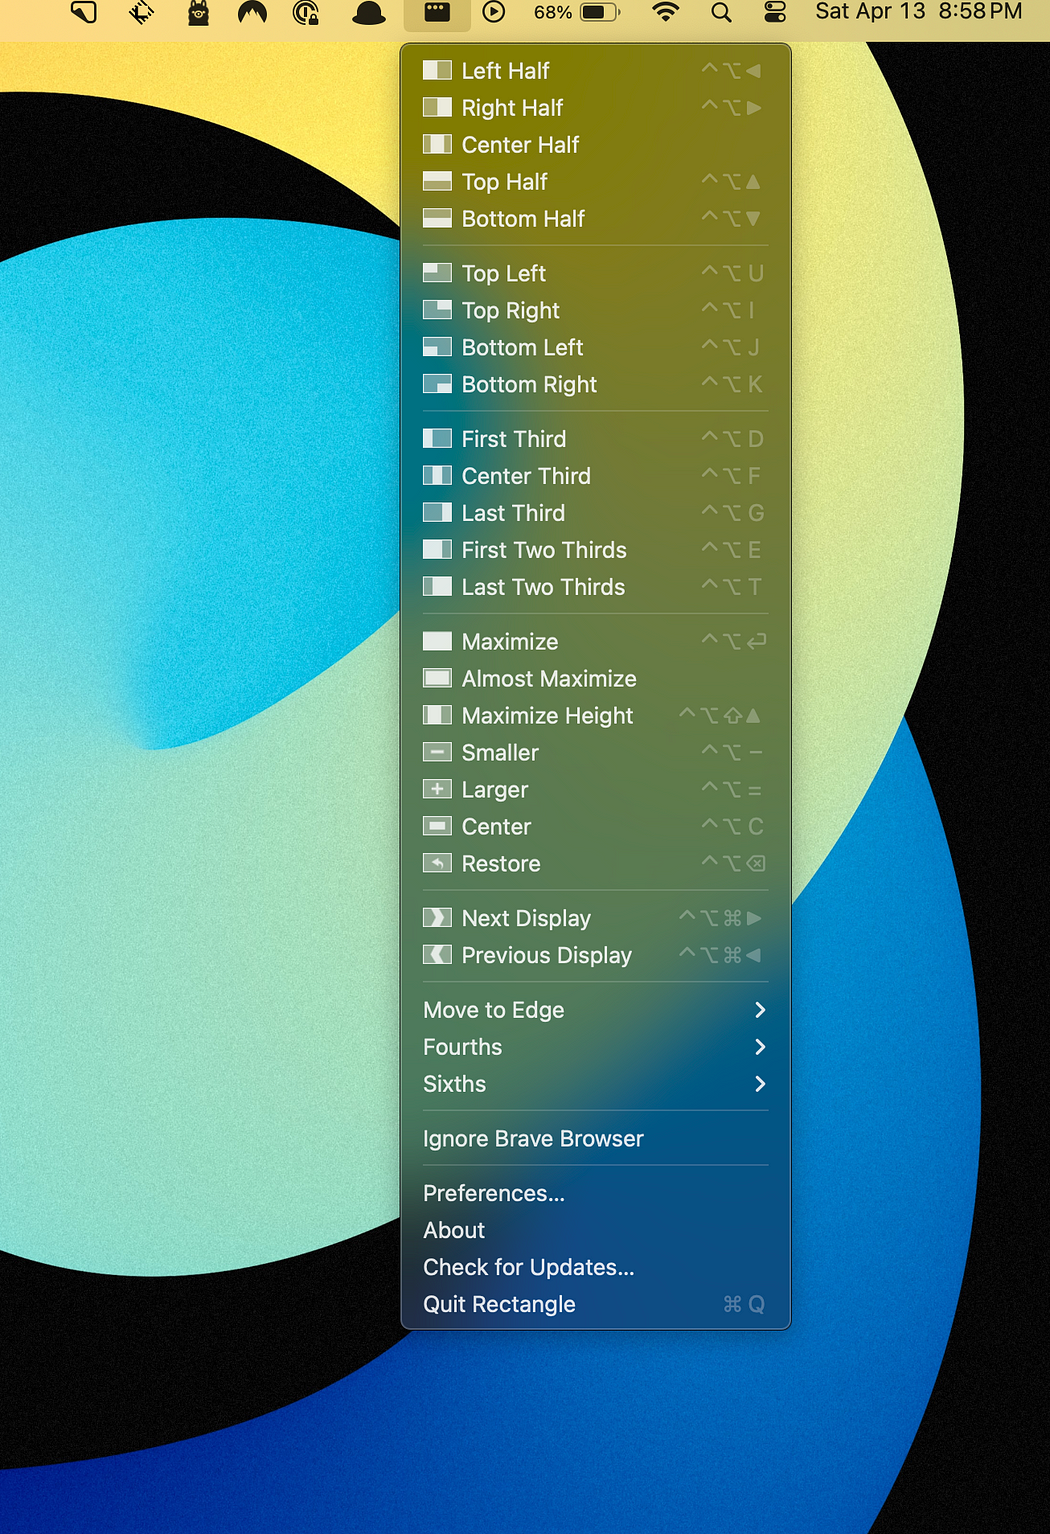
Task: Click the Restore arrow icon
Action: [x=437, y=864]
